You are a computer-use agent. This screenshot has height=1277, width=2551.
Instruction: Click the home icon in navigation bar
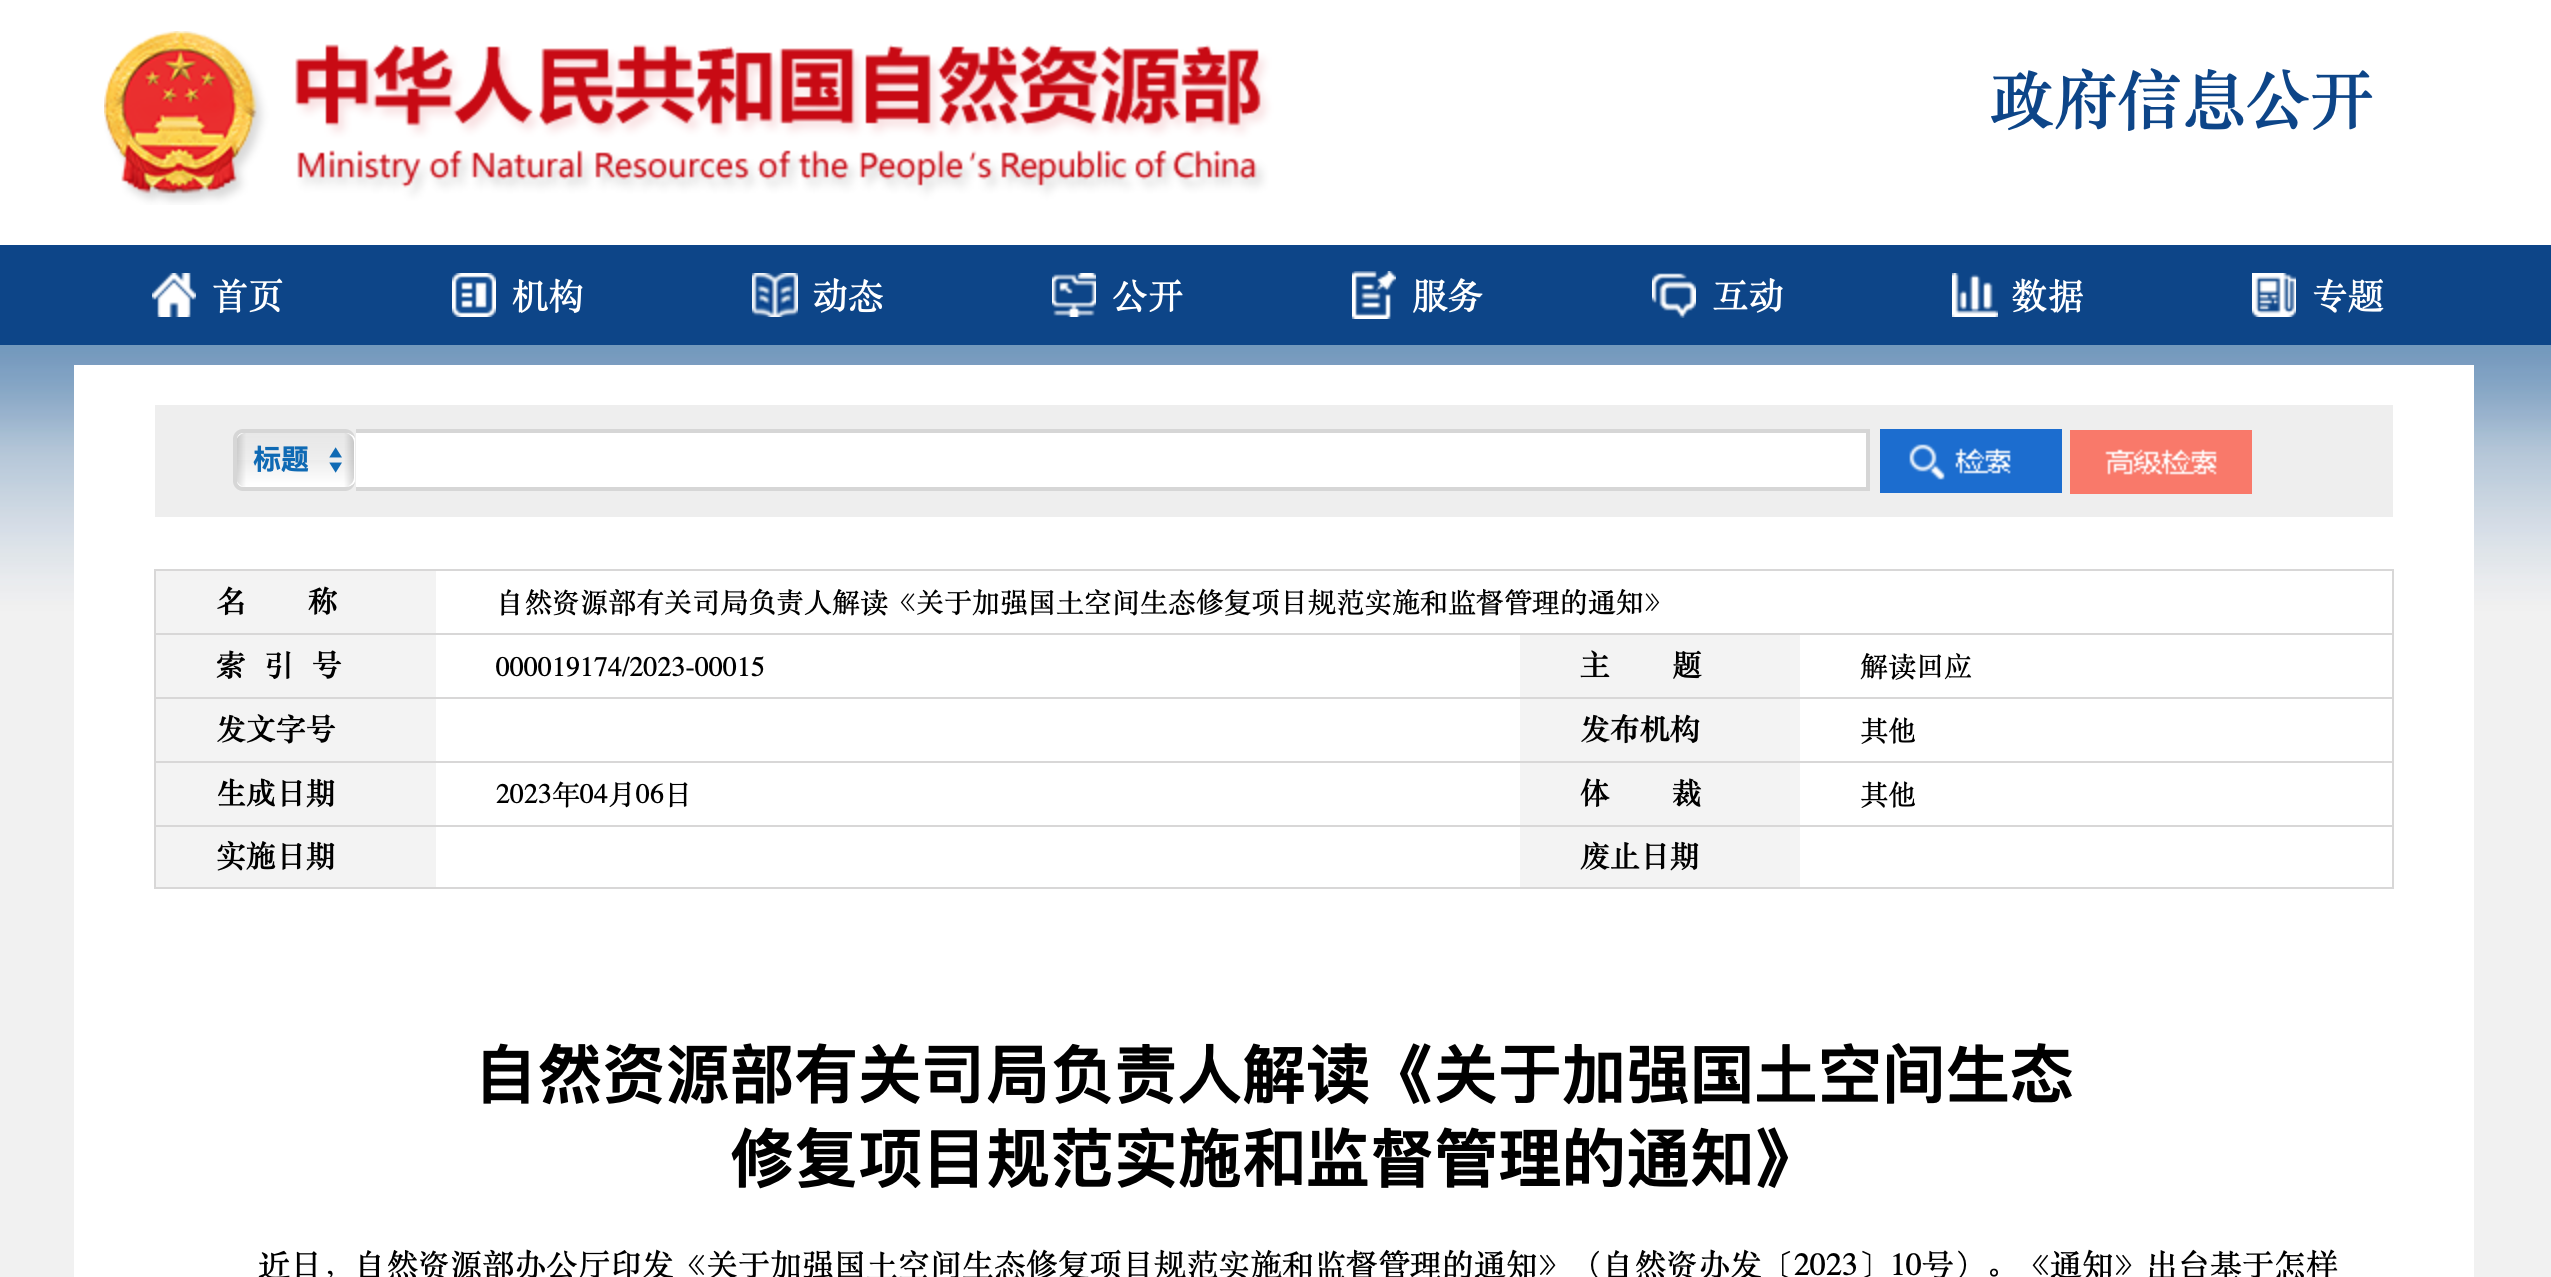pyautogui.click(x=174, y=295)
